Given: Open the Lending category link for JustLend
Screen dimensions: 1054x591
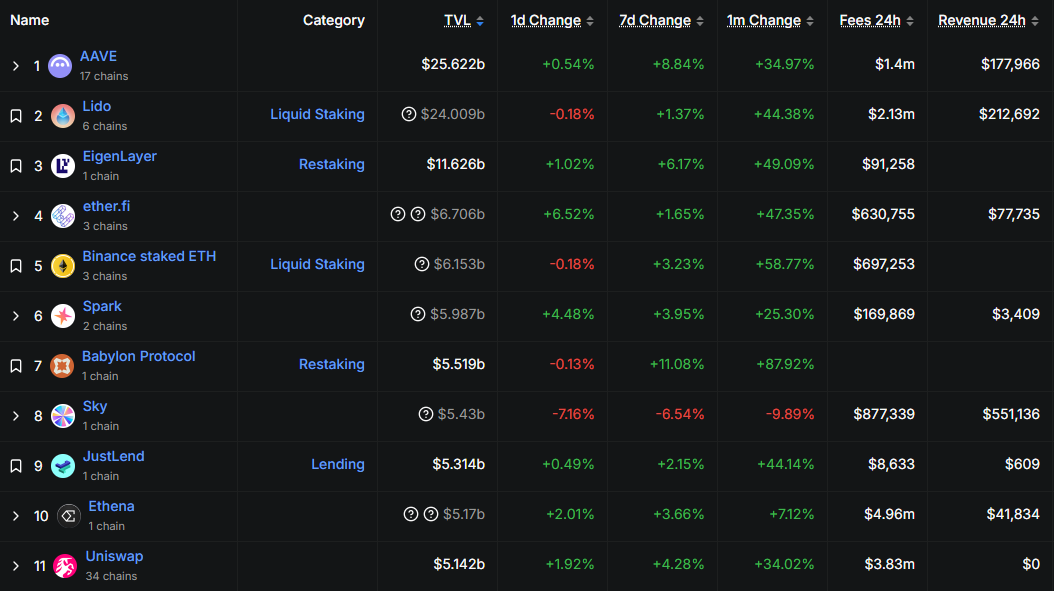Looking at the screenshot, I should [337, 464].
